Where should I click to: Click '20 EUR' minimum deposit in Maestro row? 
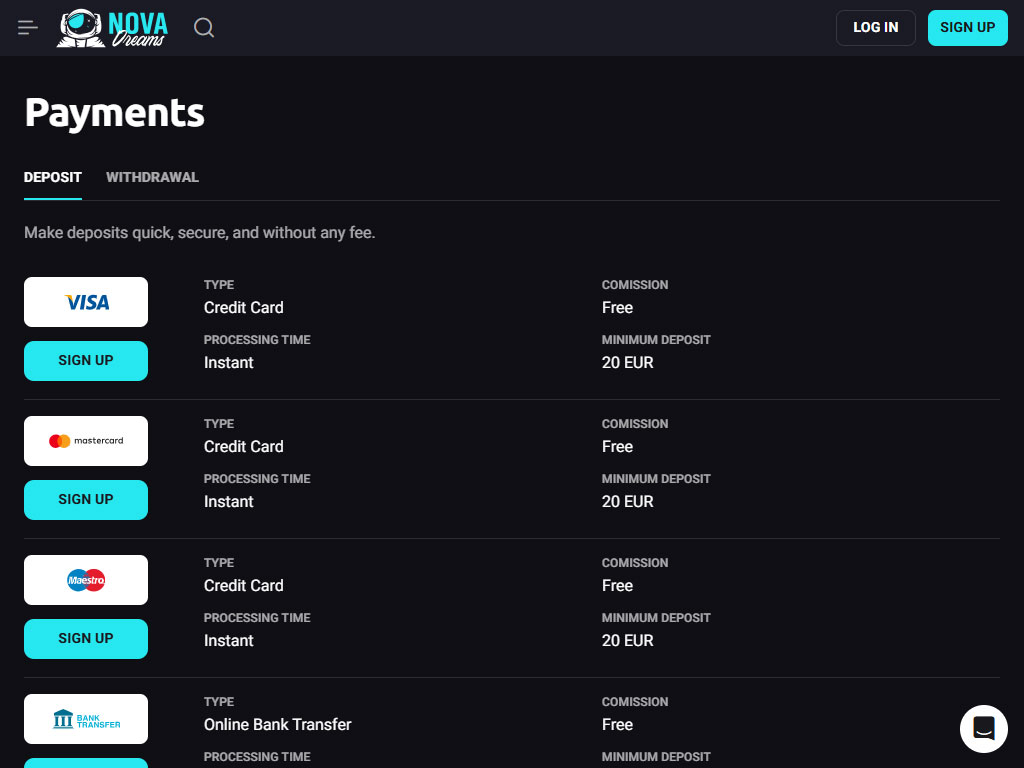coord(628,641)
